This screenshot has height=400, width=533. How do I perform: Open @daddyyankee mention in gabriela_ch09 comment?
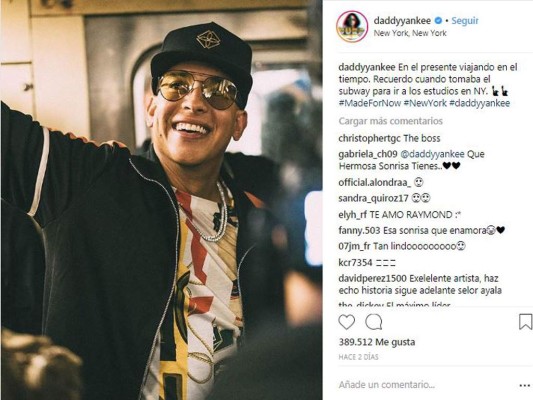[432, 154]
